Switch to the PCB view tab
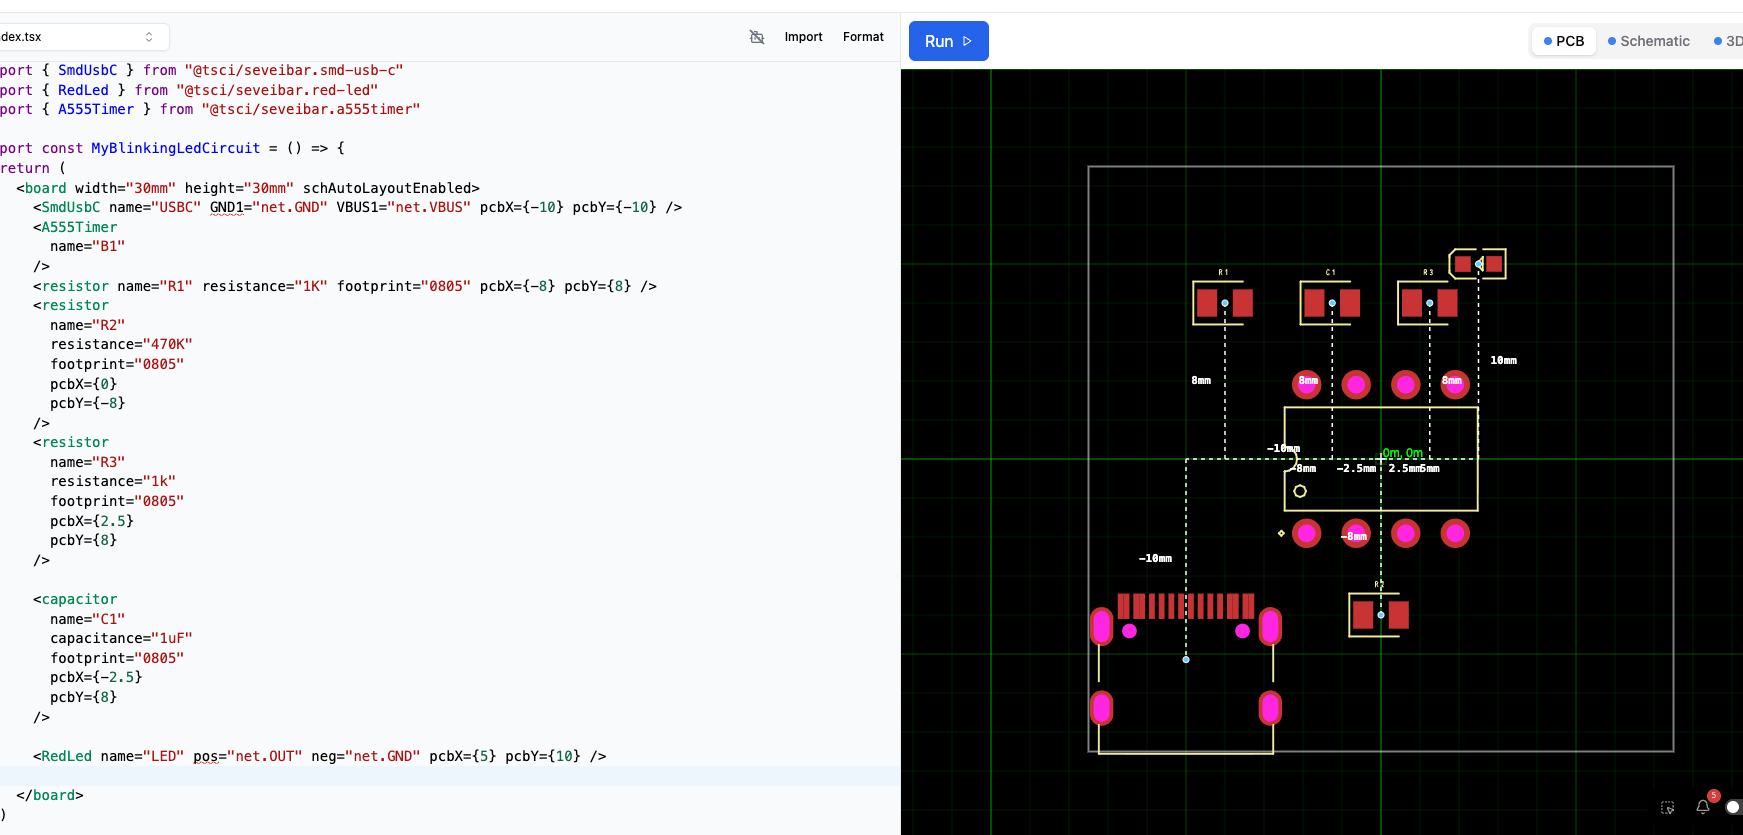The height and width of the screenshot is (835, 1743). 1564,41
